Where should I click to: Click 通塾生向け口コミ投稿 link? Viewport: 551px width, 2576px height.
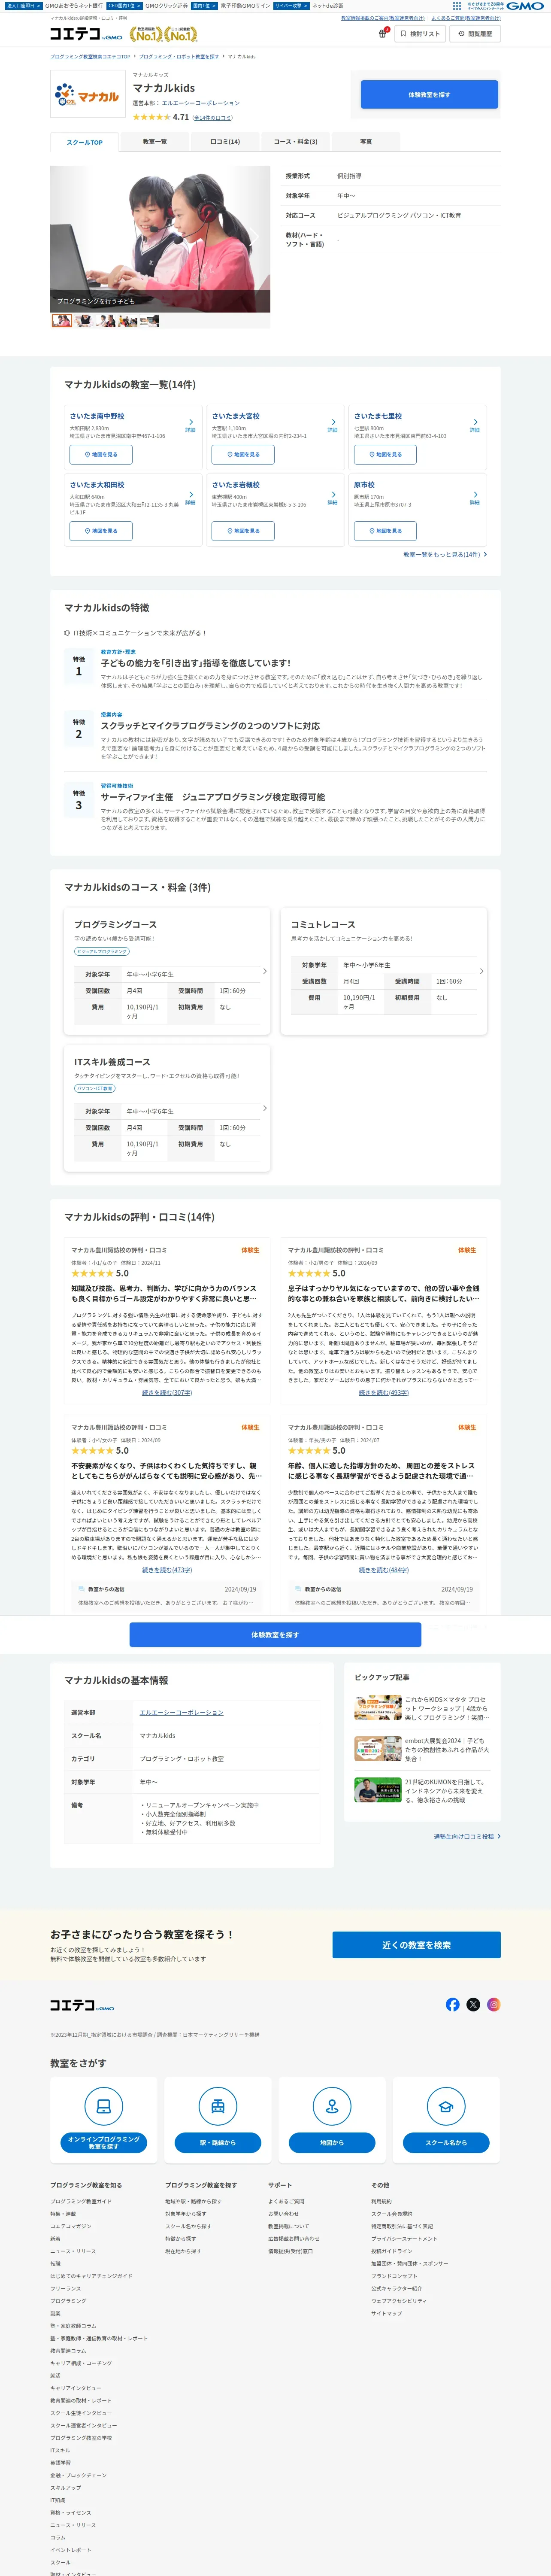pos(467,1837)
